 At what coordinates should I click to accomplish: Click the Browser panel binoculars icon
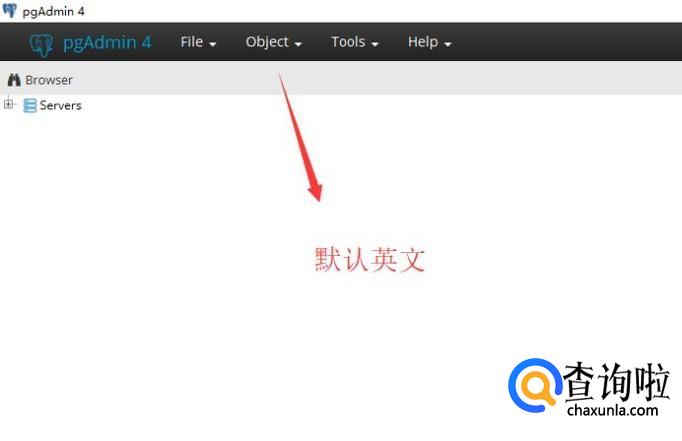click(x=14, y=80)
